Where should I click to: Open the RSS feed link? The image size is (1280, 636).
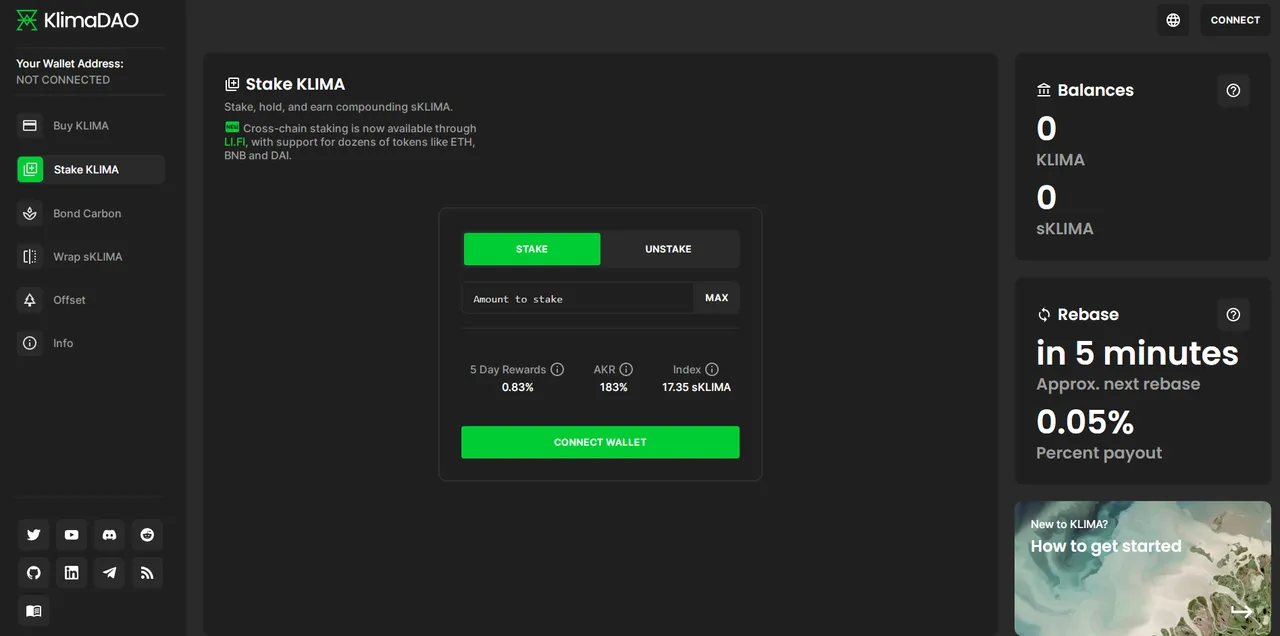pos(148,573)
